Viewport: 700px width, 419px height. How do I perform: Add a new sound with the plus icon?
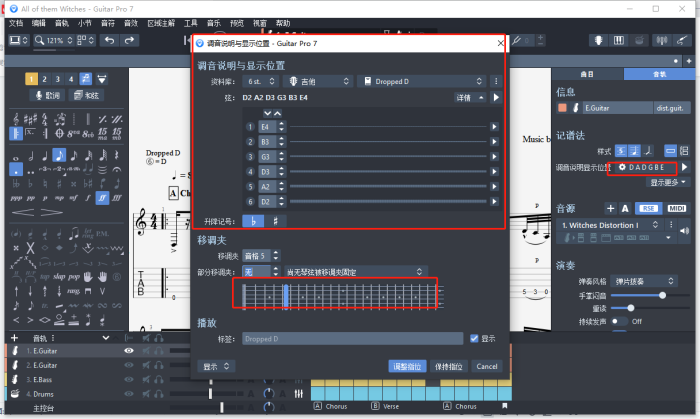coord(609,208)
